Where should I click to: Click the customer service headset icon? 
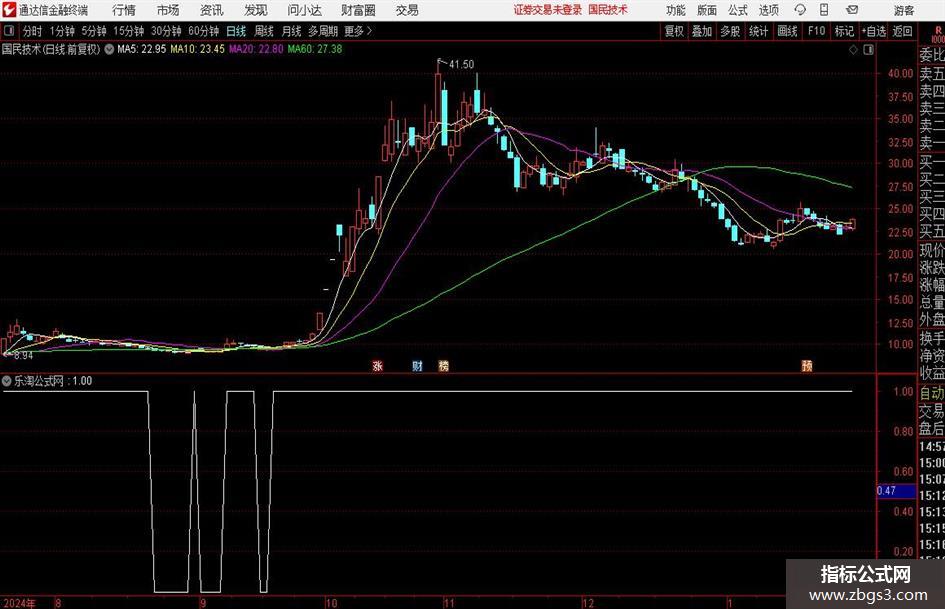point(800,10)
